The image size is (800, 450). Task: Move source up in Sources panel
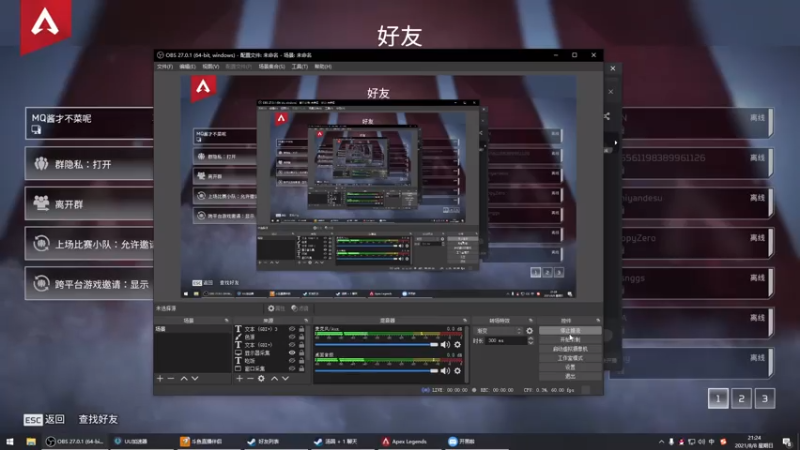tap(274, 379)
